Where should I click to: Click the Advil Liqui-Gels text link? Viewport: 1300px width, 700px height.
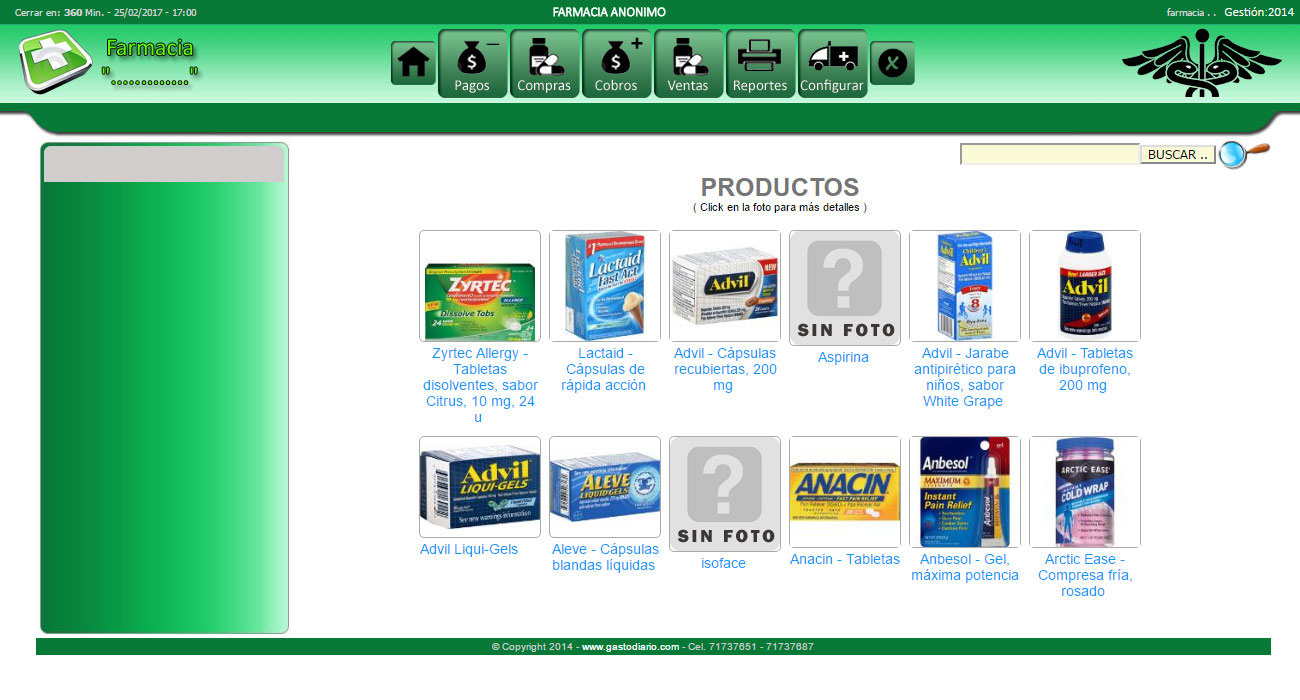469,549
